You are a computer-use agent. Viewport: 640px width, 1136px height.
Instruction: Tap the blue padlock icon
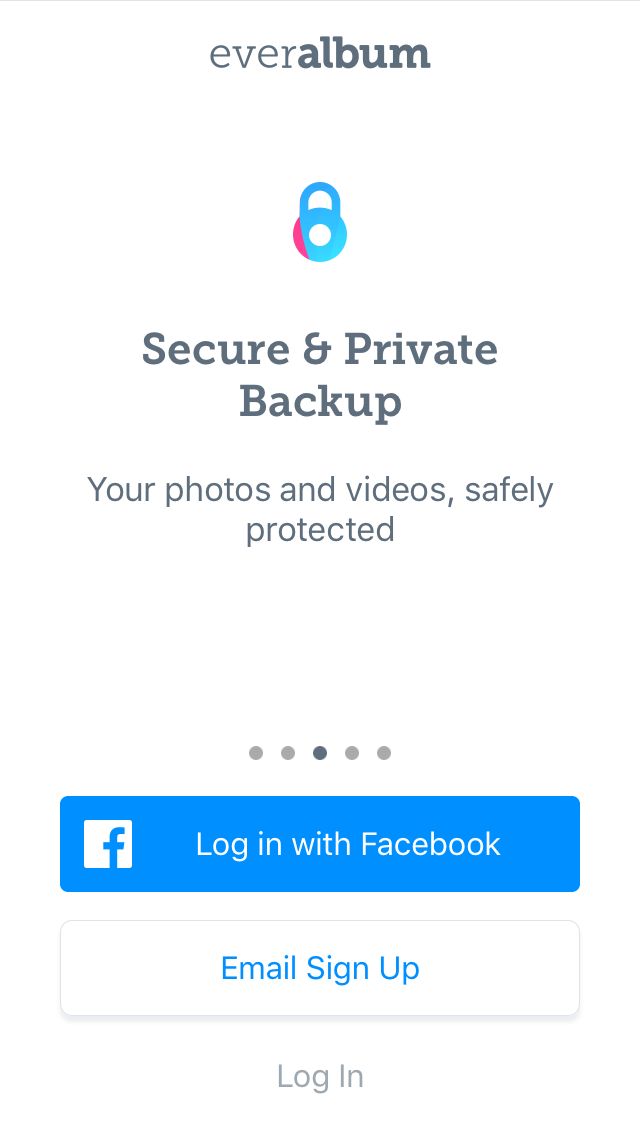pos(320,222)
